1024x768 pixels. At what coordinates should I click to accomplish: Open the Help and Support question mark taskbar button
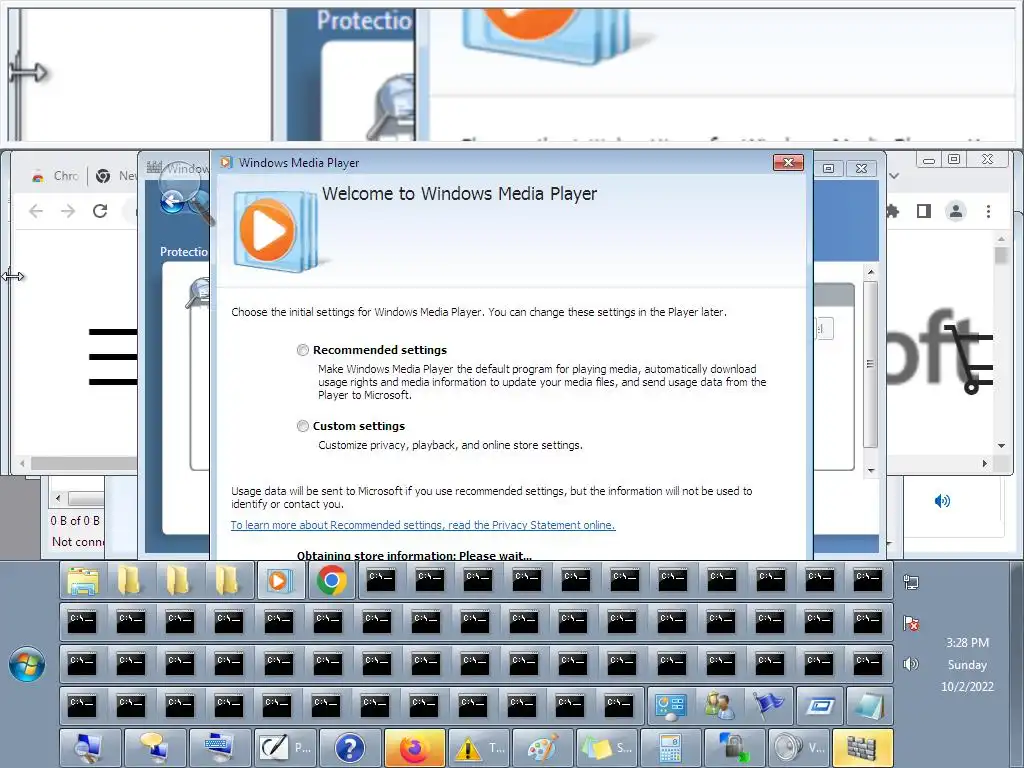pos(349,748)
